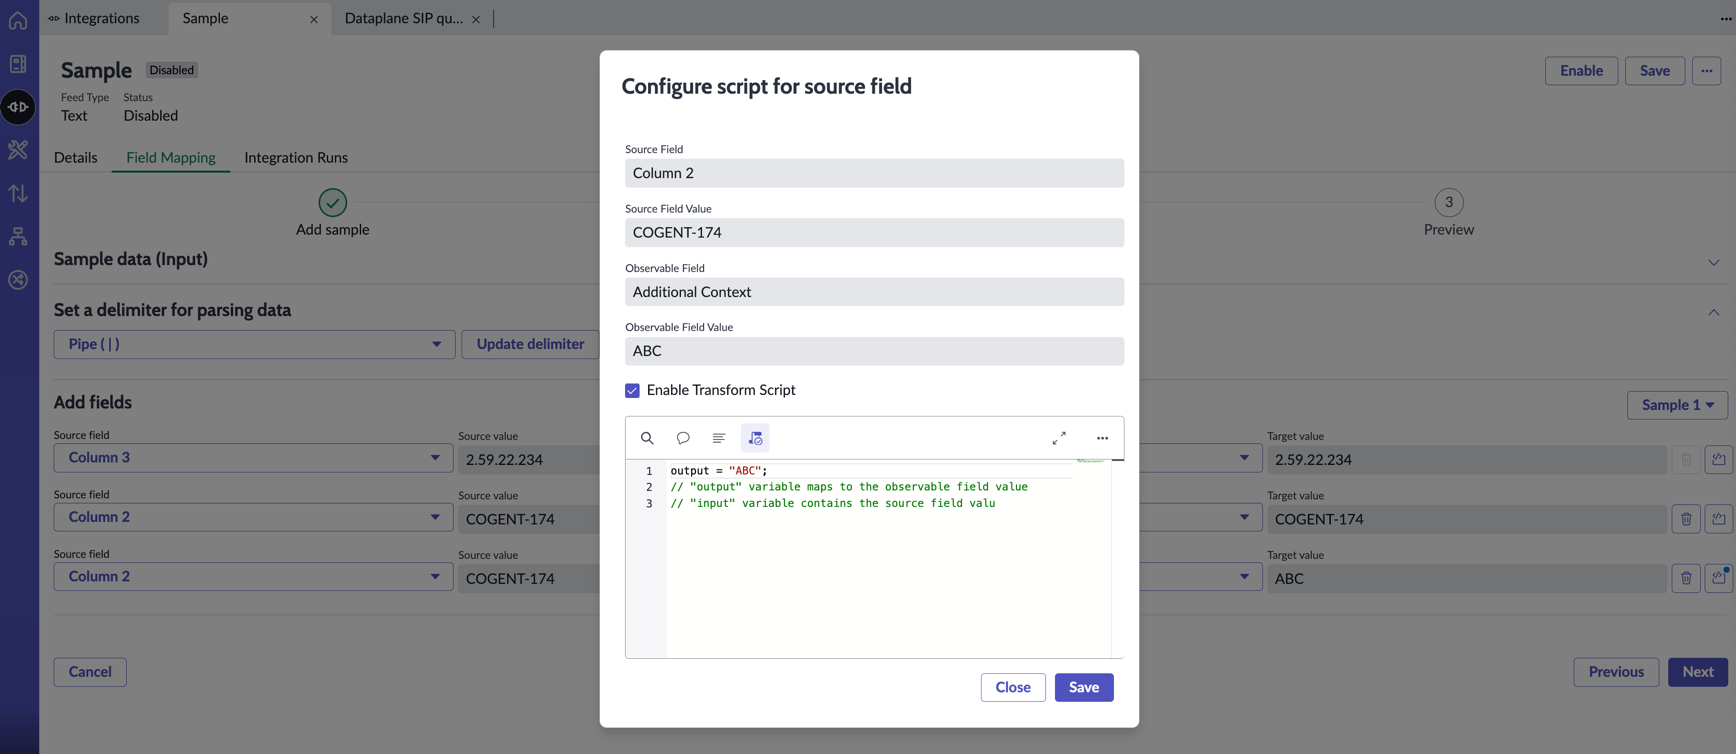The image size is (1736, 754).
Task: Open observable dropdown arrow in 2.59.22.234 row
Action: 1244,458
